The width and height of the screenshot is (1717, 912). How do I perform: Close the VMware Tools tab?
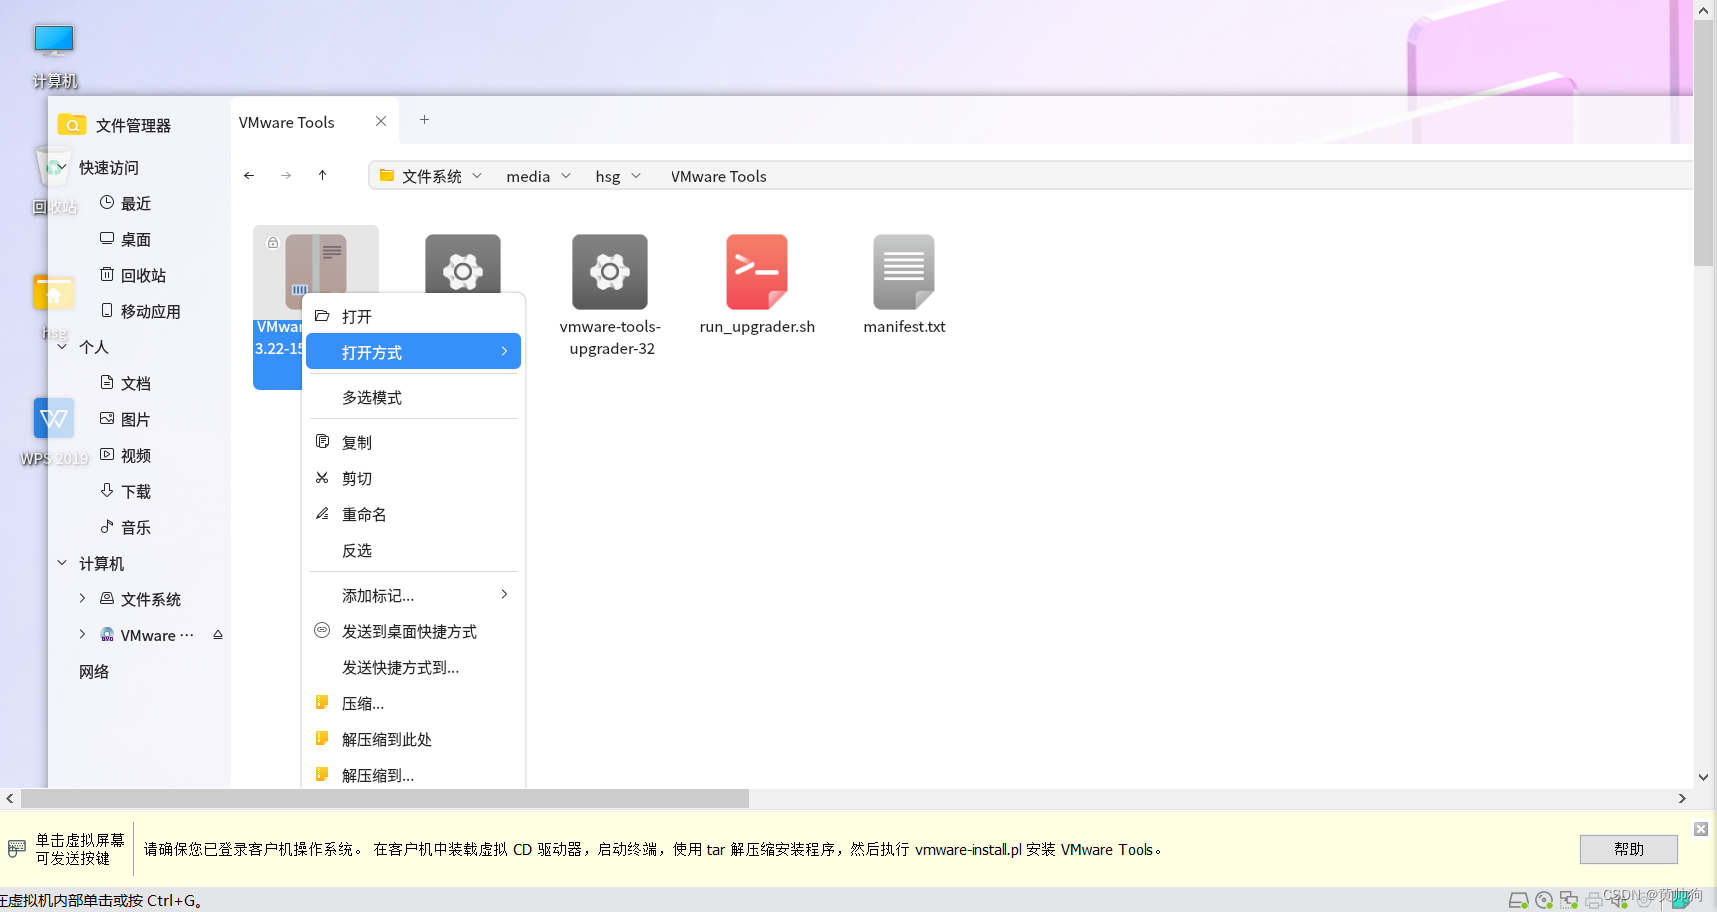381,121
